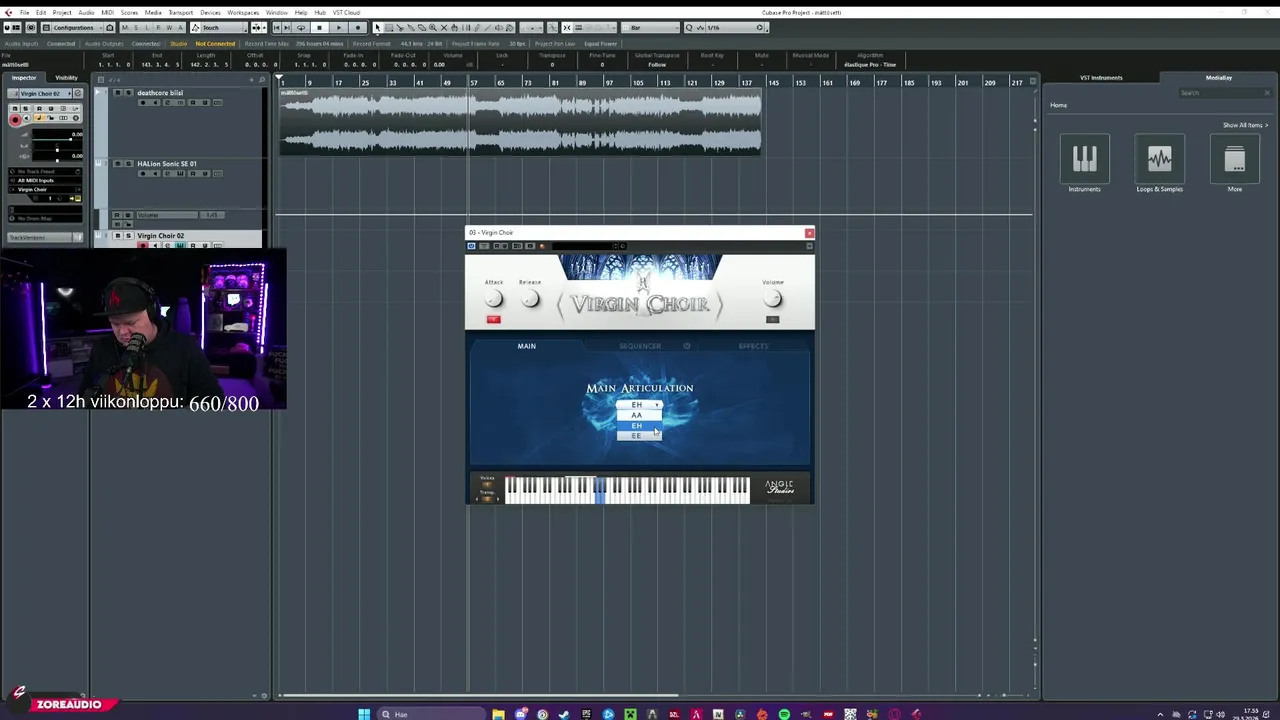The width and height of the screenshot is (1280, 720).
Task: Adjust the Attack knob
Action: [493, 298]
